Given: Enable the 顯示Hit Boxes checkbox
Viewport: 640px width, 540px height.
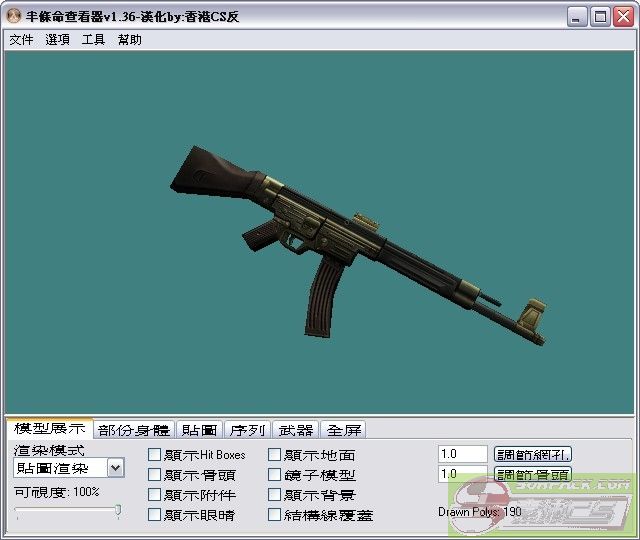Looking at the screenshot, I should tap(155, 455).
